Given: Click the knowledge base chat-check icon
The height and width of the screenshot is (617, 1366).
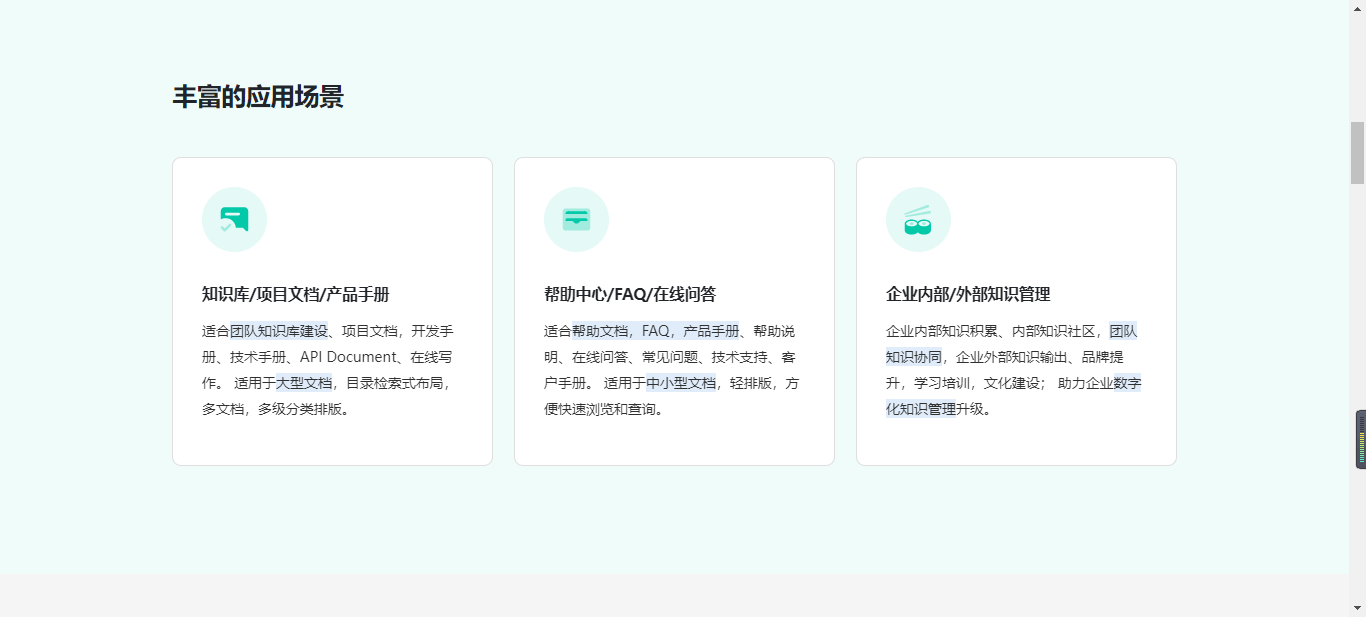Looking at the screenshot, I should pyautogui.click(x=234, y=219).
